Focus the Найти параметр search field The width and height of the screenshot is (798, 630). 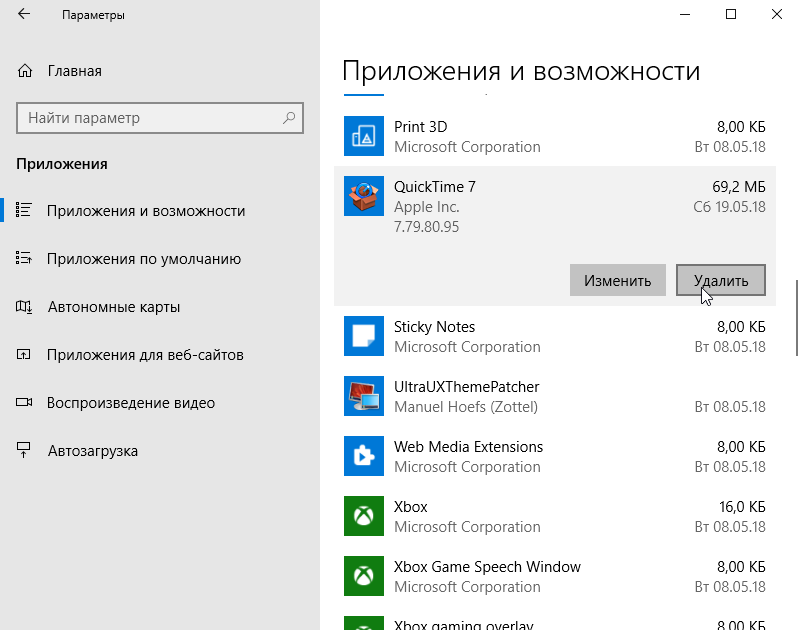160,118
